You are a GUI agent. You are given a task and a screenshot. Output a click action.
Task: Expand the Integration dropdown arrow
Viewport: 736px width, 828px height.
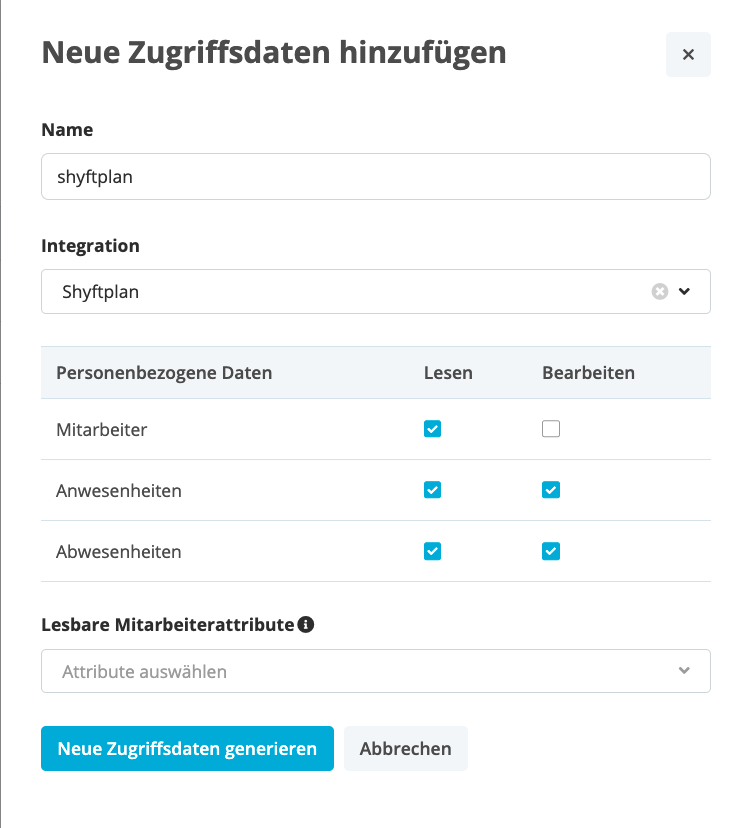[x=684, y=291]
